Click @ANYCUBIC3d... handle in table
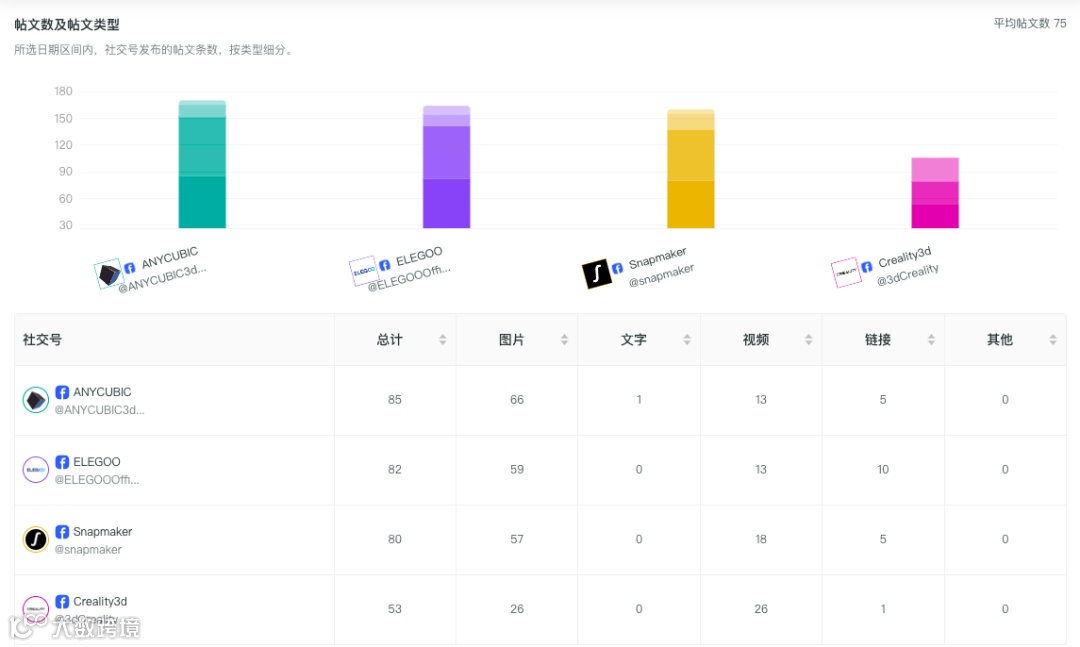The width and height of the screenshot is (1080, 647). [99, 410]
